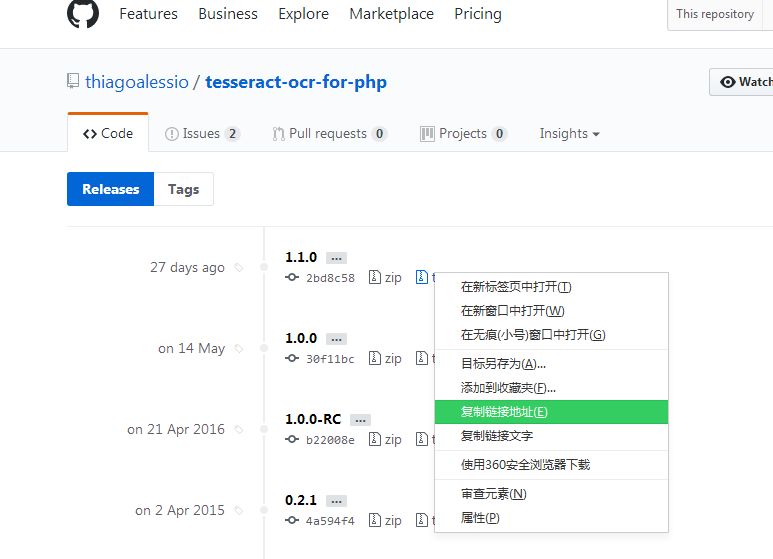Choose 属性(P) from context menu
Viewport: 773px width, 559px height.
click(551, 518)
